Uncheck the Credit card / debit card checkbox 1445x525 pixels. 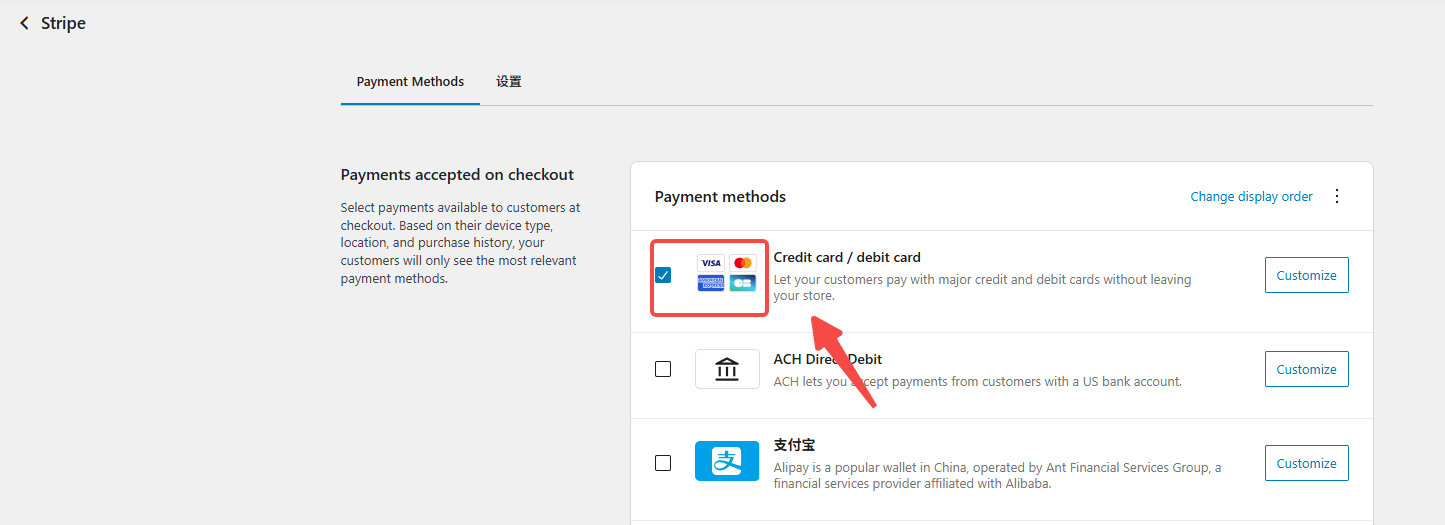(x=663, y=275)
